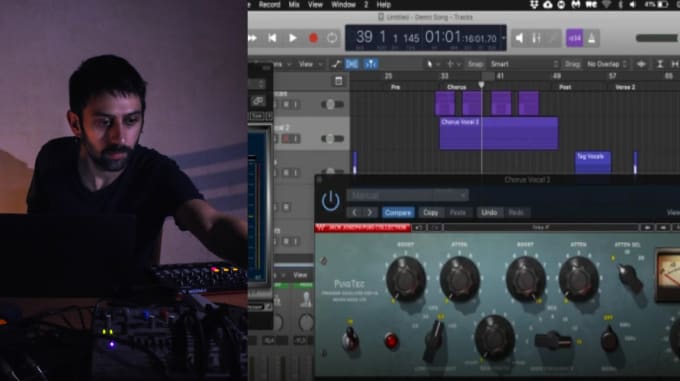Image resolution: width=680 pixels, height=381 pixels.
Task: Click the vertical auto zoom icon
Action: pyautogui.click(x=660, y=64)
